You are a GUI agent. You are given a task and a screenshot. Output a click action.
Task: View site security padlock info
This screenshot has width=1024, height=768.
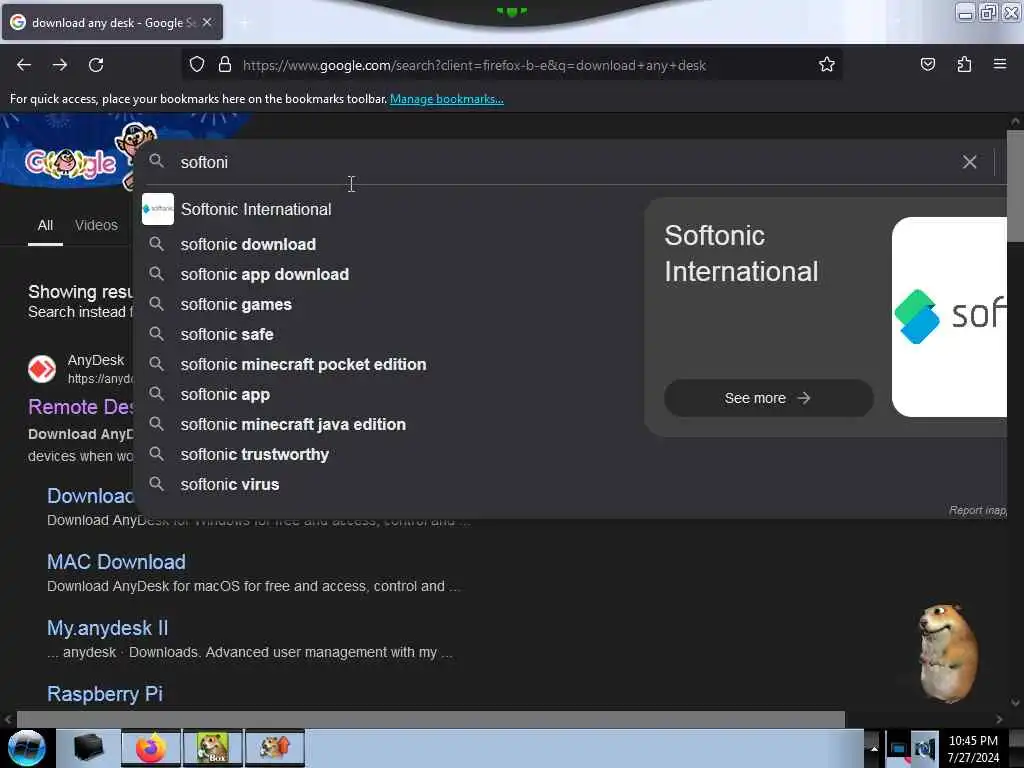(x=225, y=65)
